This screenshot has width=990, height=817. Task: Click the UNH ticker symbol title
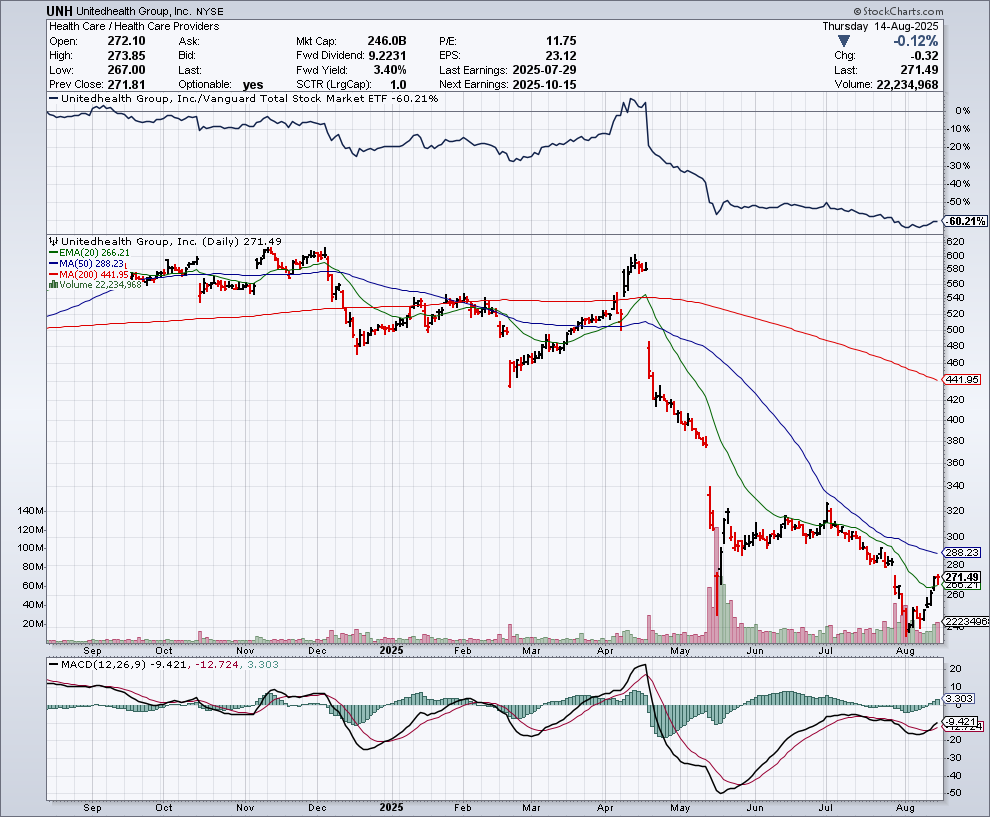pos(59,11)
